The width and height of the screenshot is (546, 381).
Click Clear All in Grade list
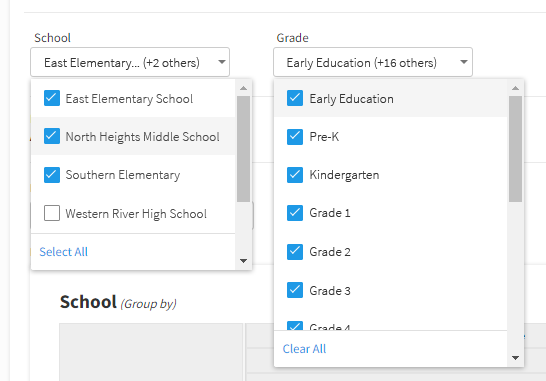pos(304,349)
